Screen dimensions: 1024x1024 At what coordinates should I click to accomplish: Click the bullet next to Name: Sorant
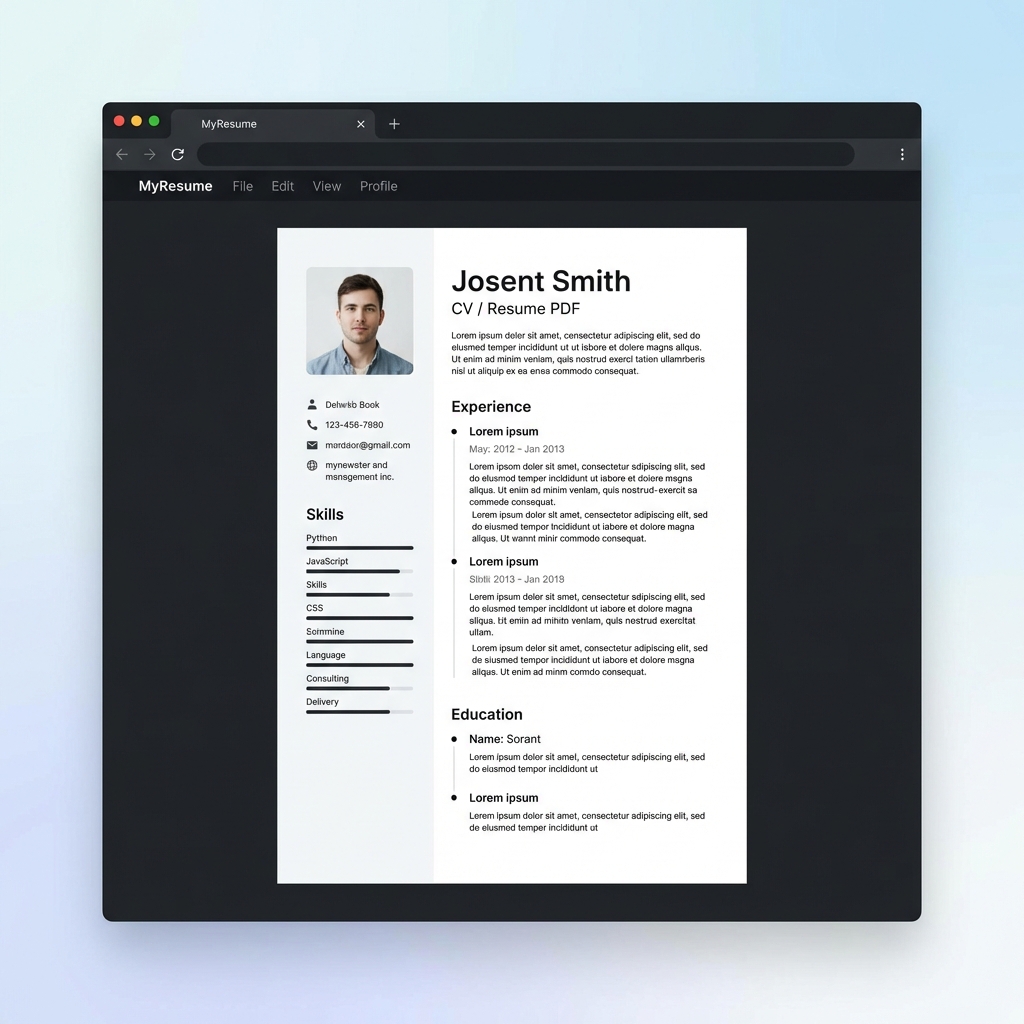tap(456, 739)
